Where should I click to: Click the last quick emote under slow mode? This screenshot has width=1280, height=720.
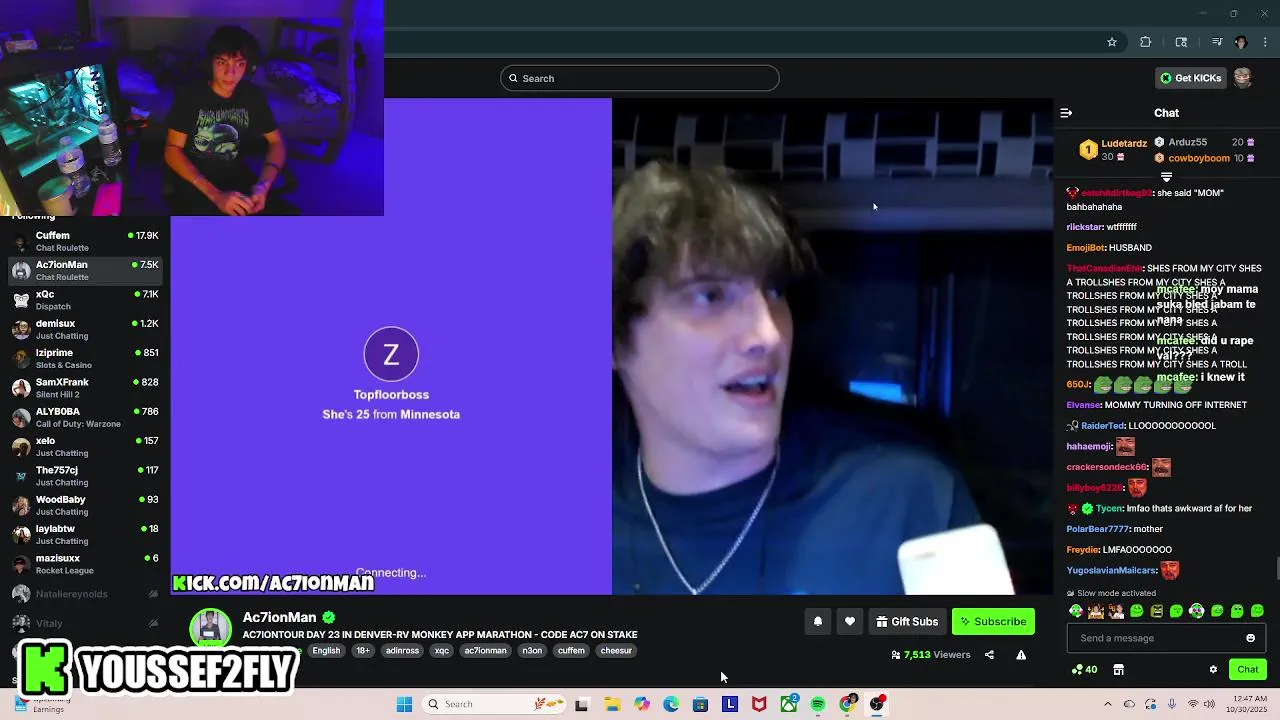(1257, 610)
